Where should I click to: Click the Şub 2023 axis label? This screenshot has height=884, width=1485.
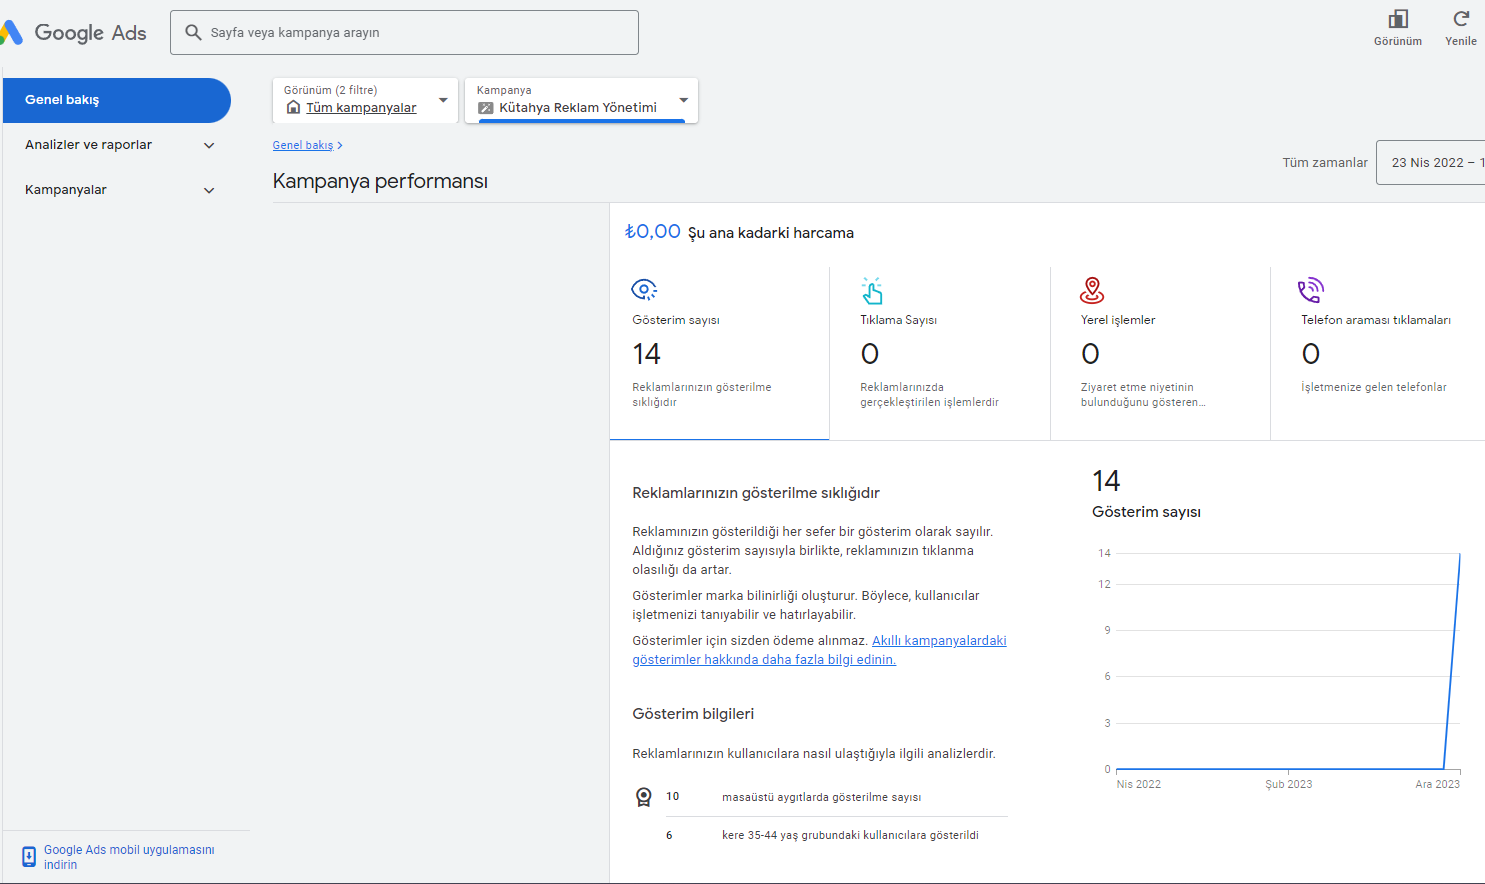[x=1288, y=784]
